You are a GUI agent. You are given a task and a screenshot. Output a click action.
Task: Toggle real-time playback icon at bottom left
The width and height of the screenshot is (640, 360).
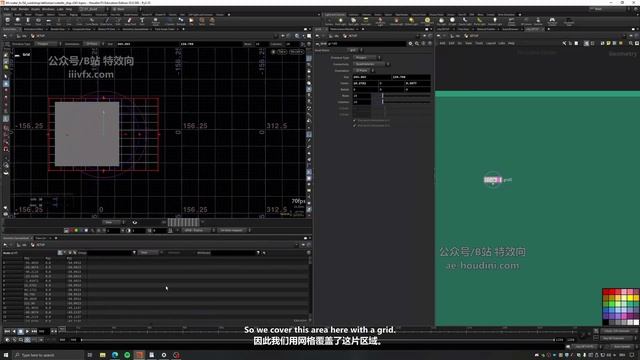click(x=7, y=340)
